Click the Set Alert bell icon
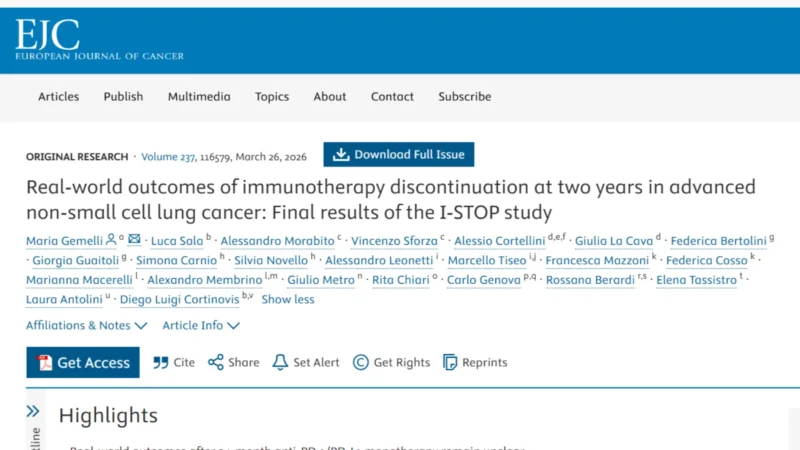This screenshot has height=450, width=800. (x=280, y=362)
